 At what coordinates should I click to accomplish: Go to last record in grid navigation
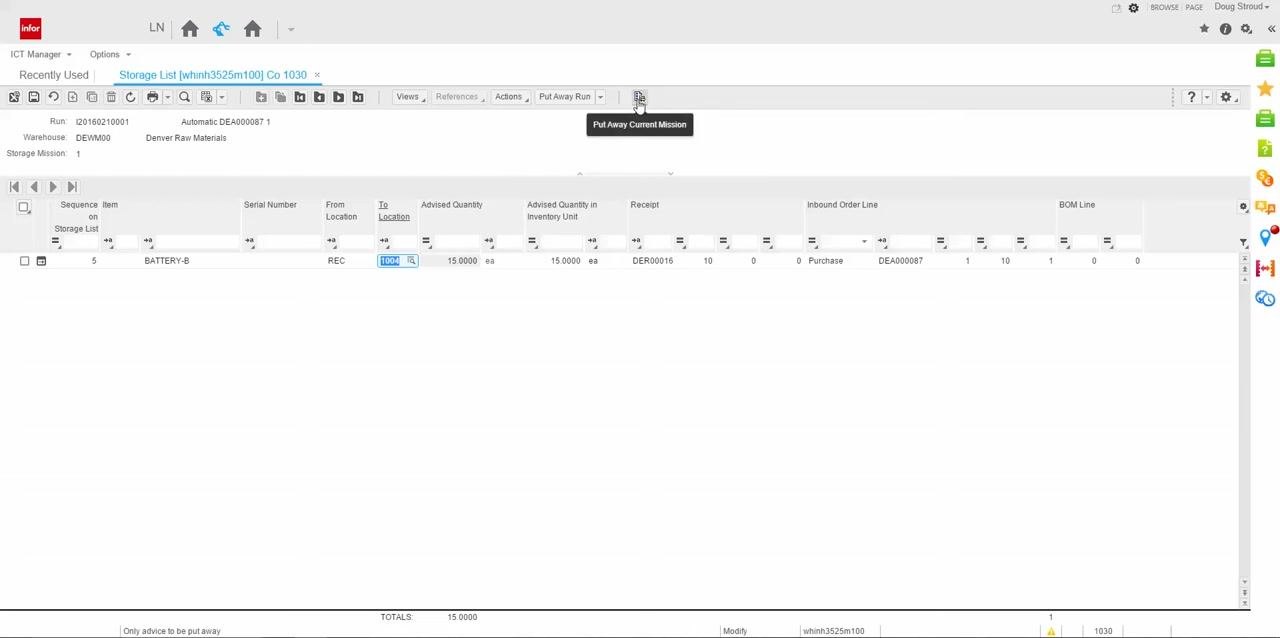(x=71, y=187)
